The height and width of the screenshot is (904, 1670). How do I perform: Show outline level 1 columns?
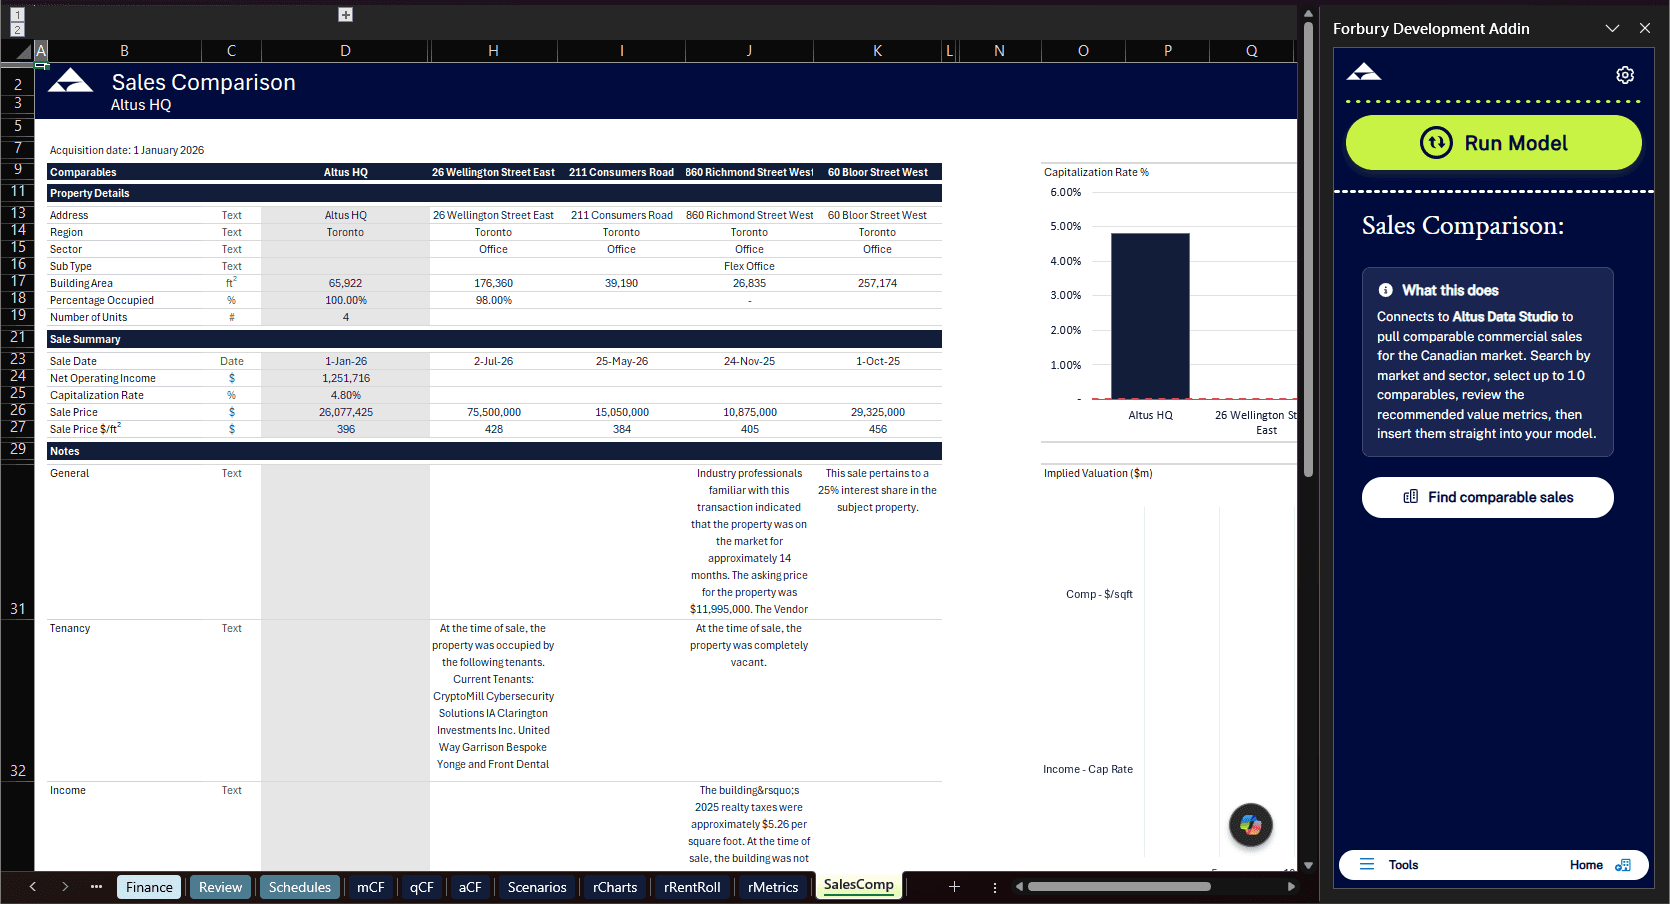click(17, 15)
